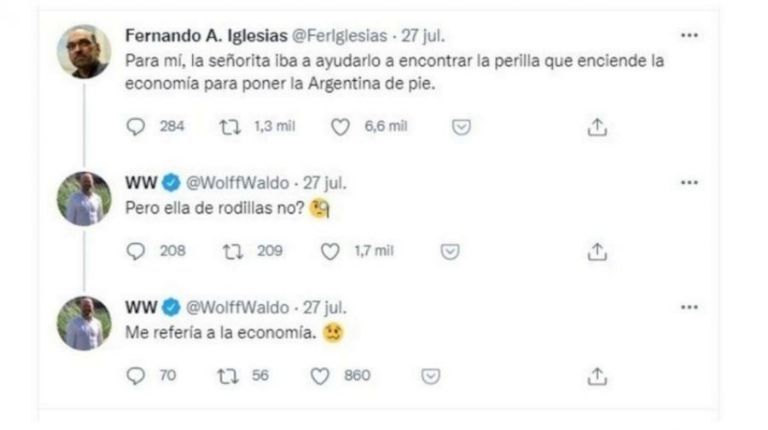The height and width of the screenshot is (430, 768).
Task: Open the @FerIglesias profile handle link
Action: [x=339, y=35]
